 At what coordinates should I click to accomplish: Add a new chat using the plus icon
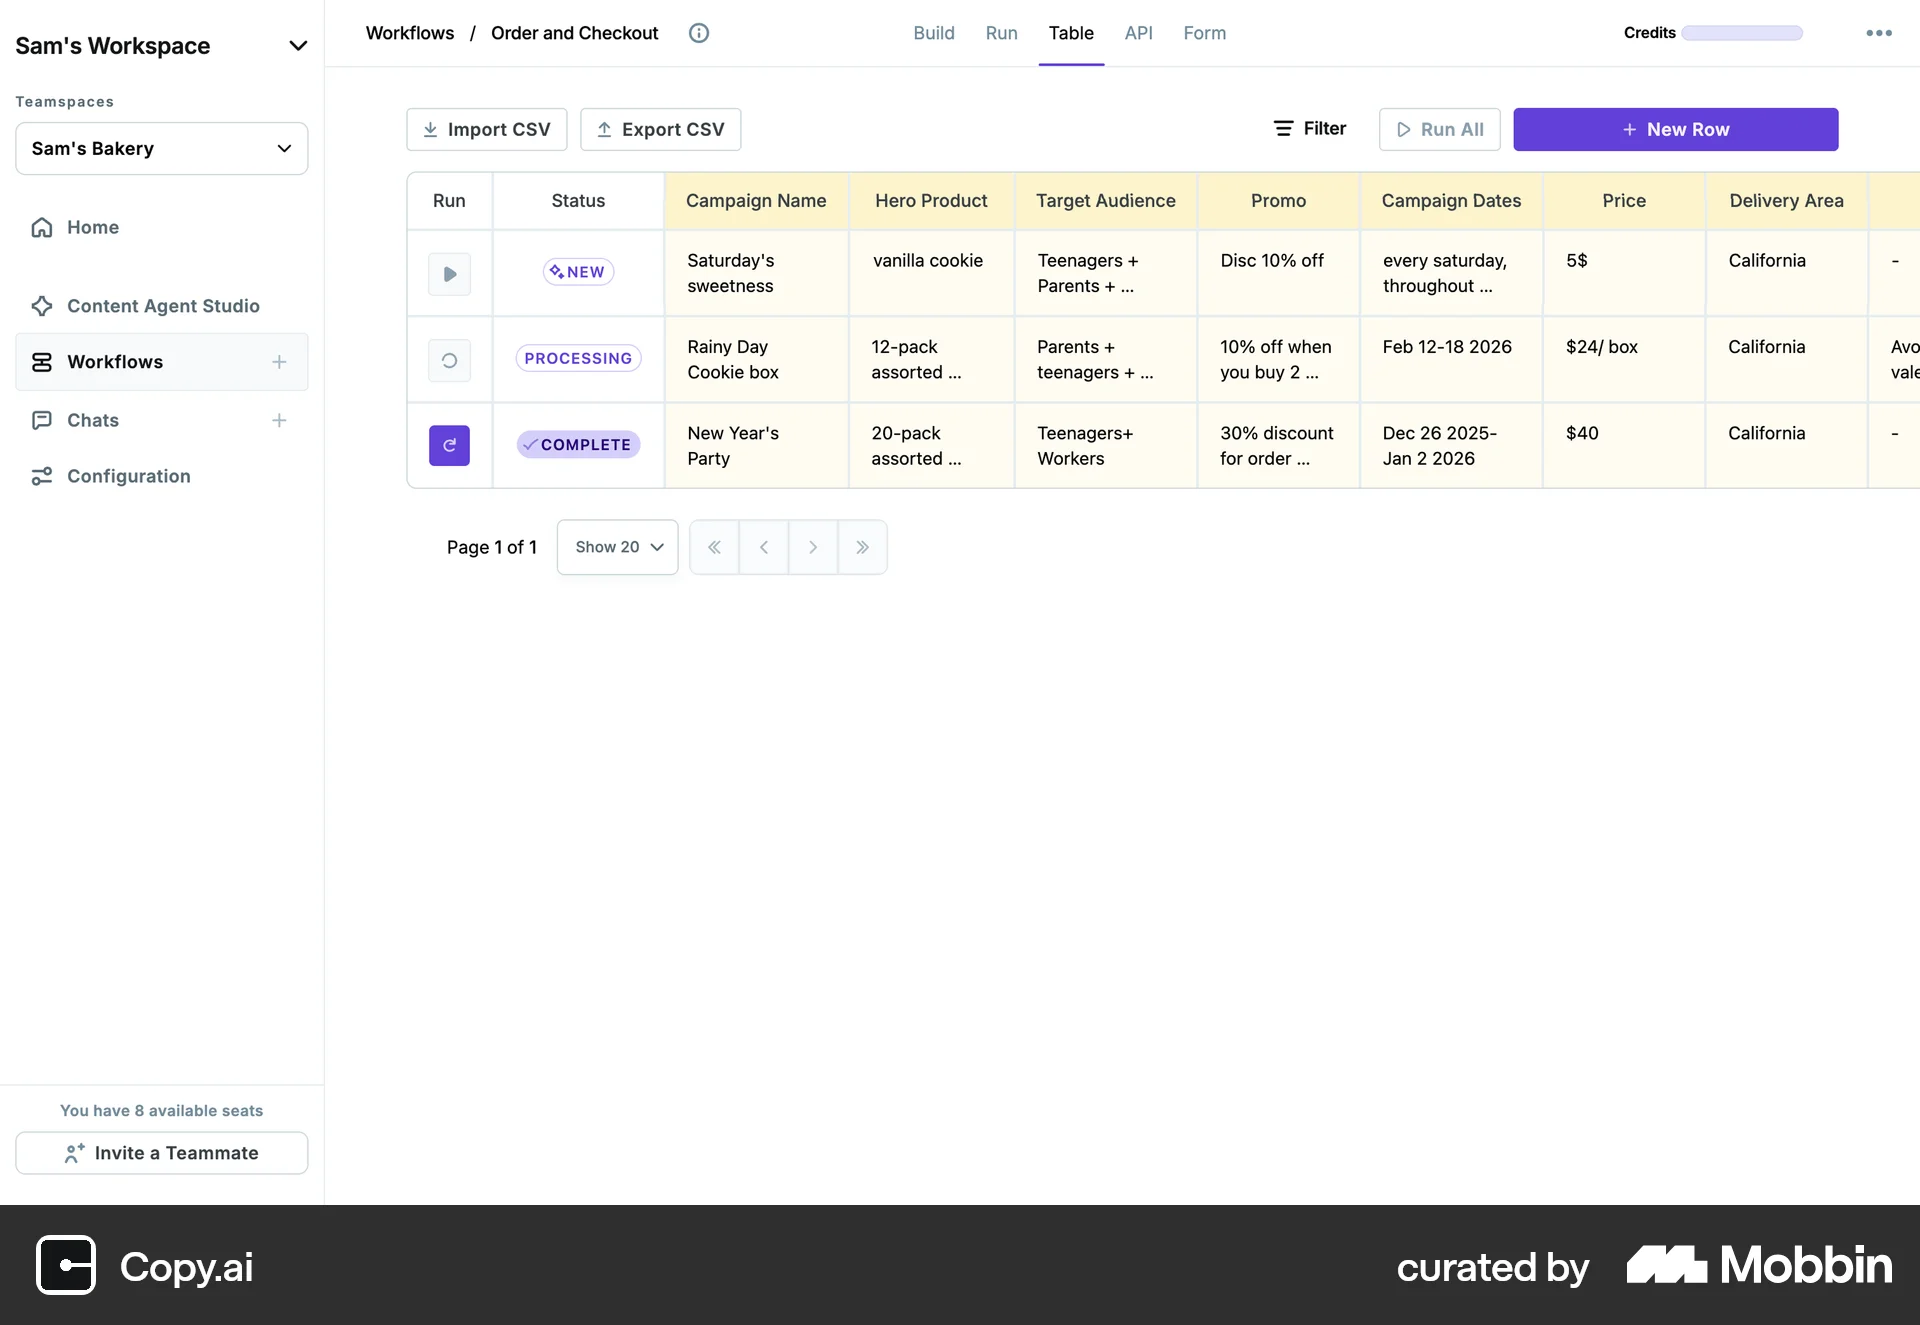pos(279,420)
